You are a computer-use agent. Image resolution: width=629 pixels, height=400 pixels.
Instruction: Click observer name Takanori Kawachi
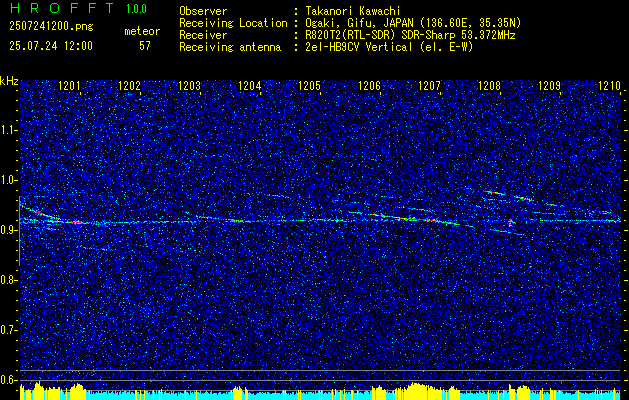(351, 11)
